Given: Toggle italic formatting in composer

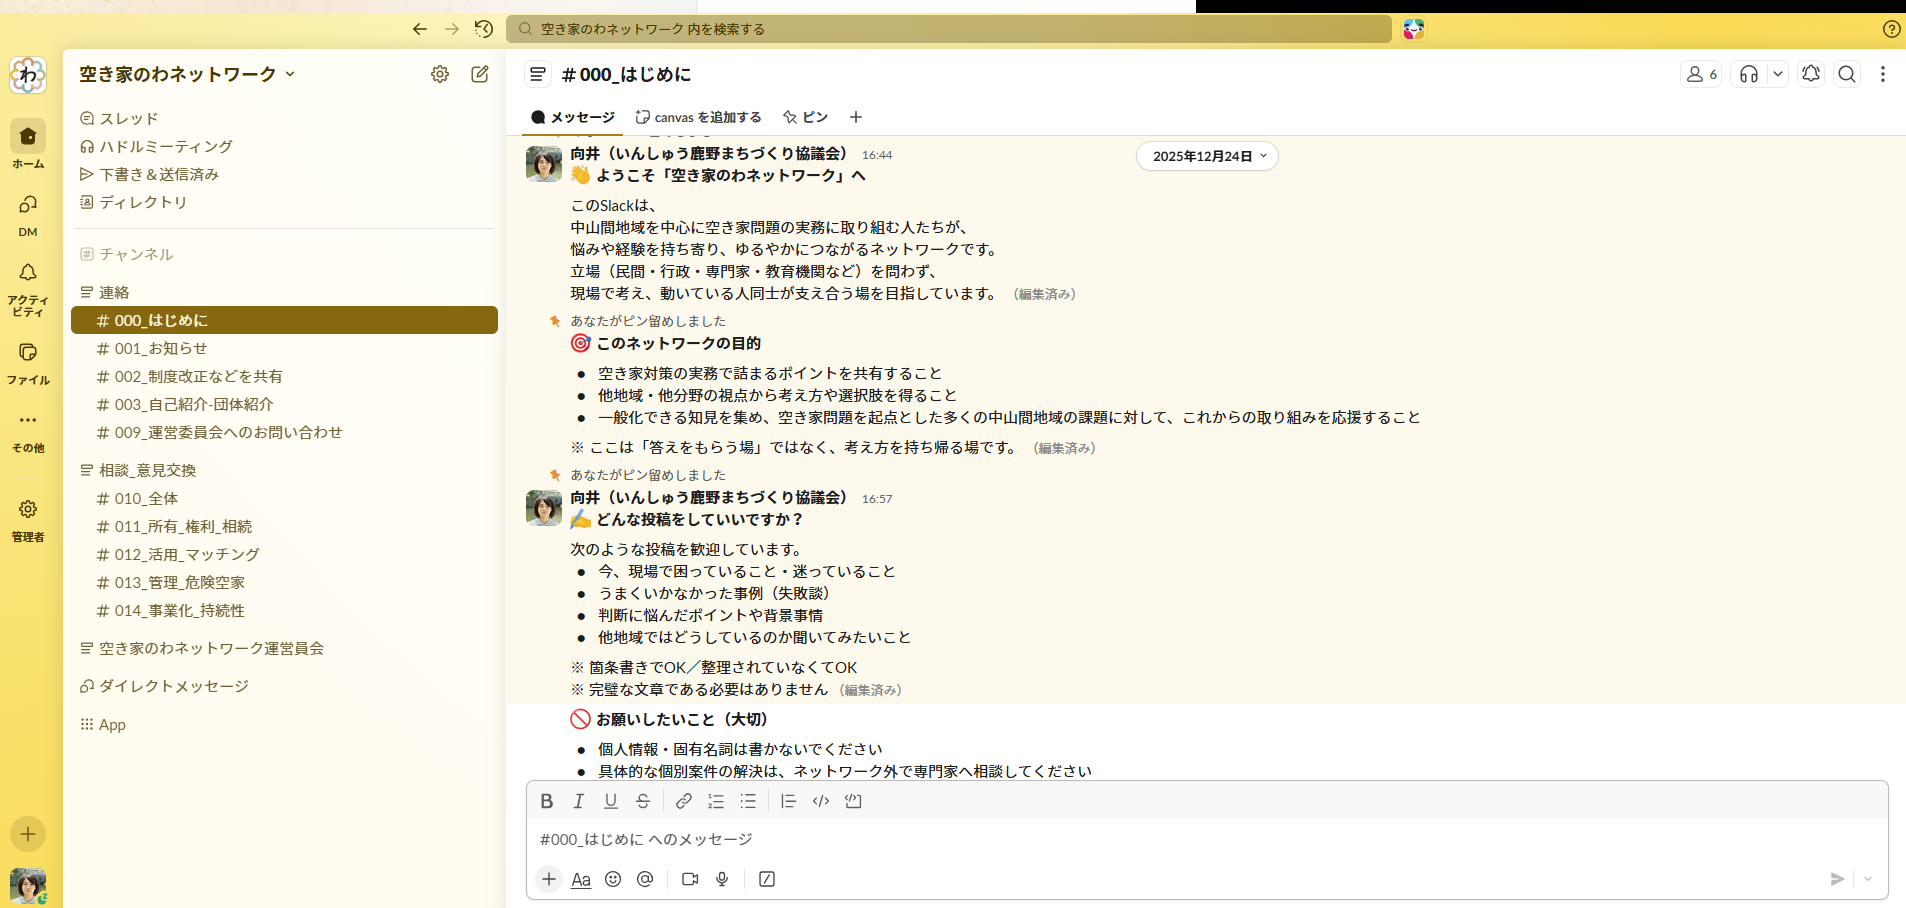Looking at the screenshot, I should (578, 801).
